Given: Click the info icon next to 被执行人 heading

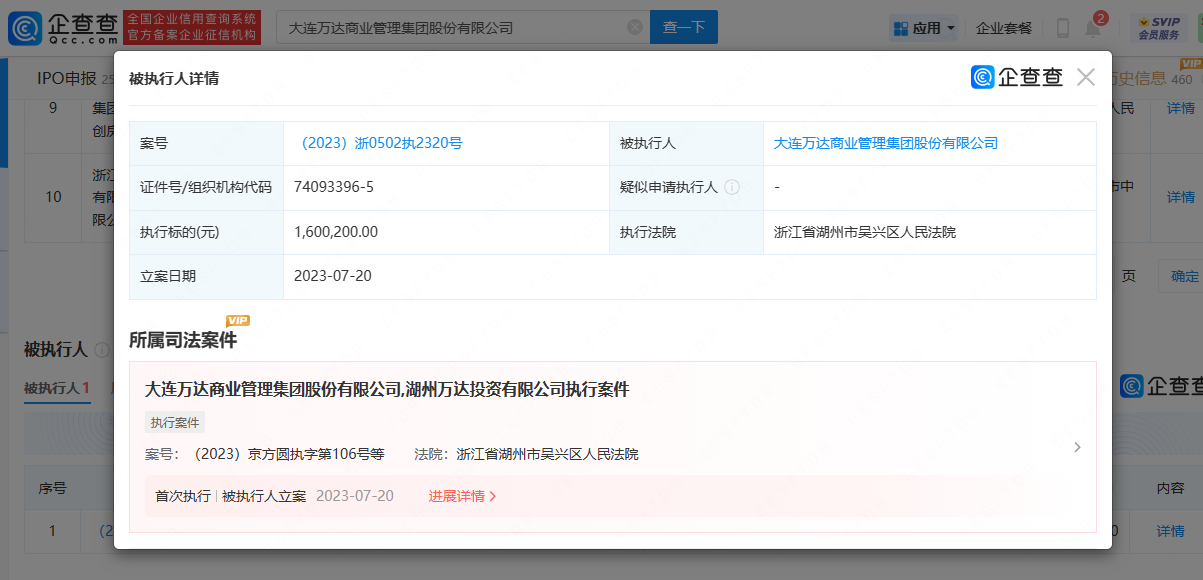Looking at the screenshot, I should pos(101,350).
